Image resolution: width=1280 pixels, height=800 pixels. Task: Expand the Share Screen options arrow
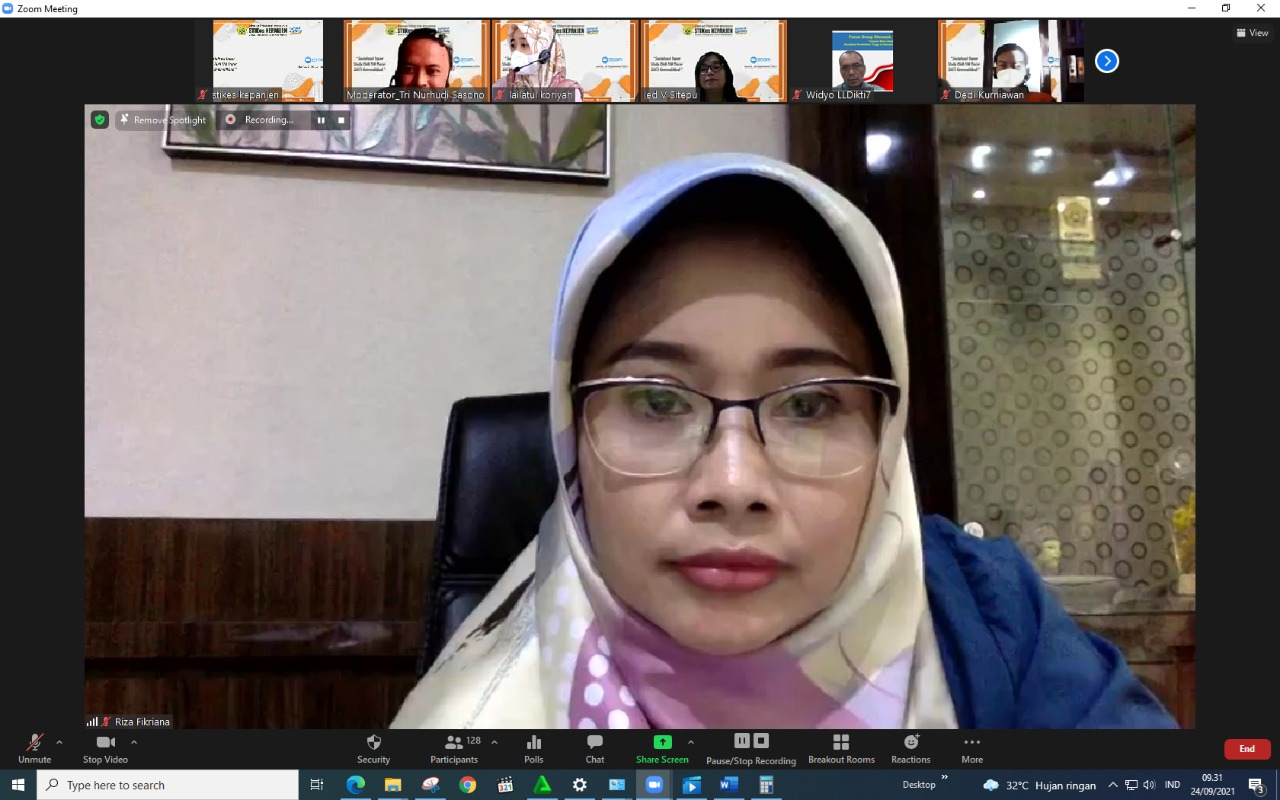(691, 742)
